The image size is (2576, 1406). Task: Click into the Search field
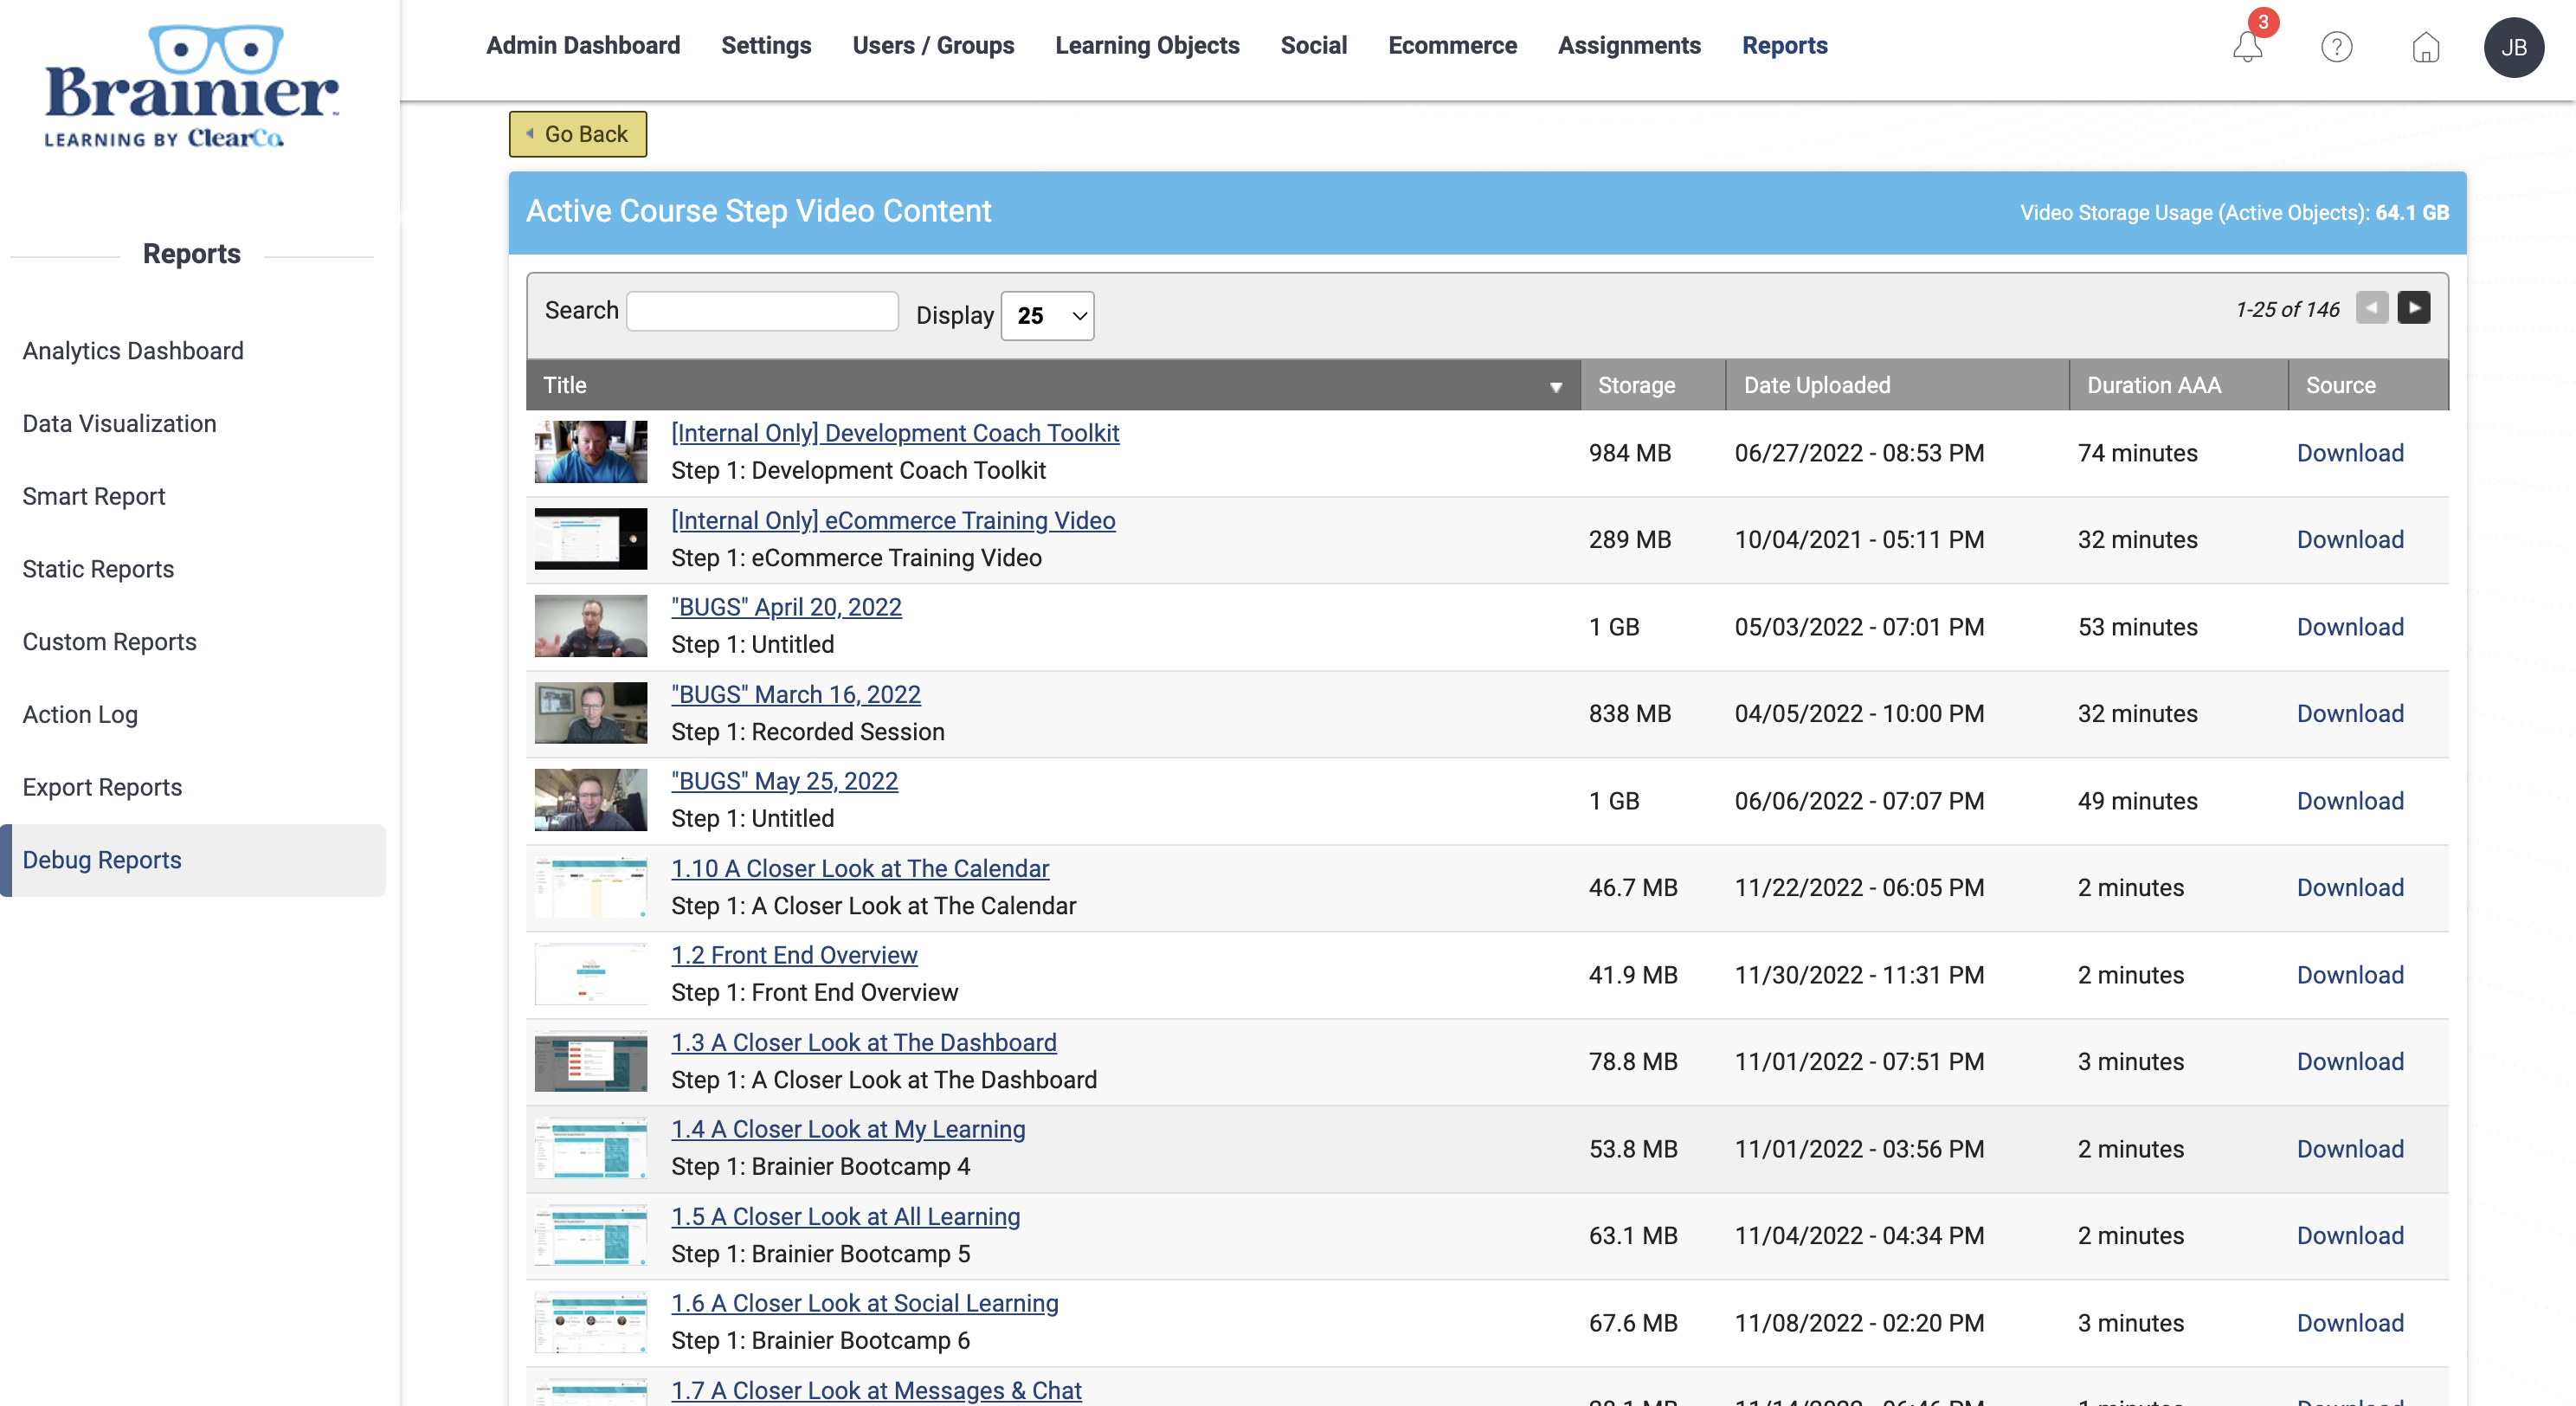point(762,311)
